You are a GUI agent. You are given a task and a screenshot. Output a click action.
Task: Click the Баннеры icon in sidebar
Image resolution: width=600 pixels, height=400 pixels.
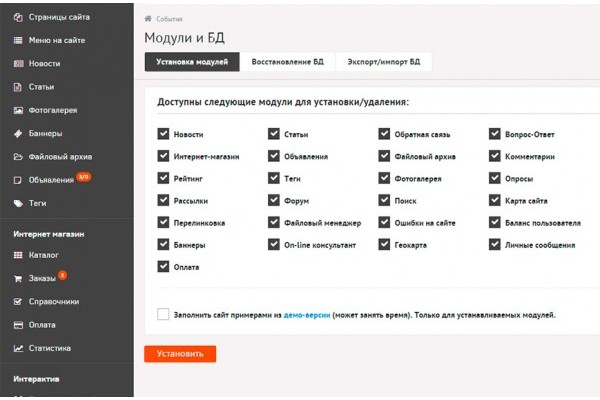pos(18,134)
